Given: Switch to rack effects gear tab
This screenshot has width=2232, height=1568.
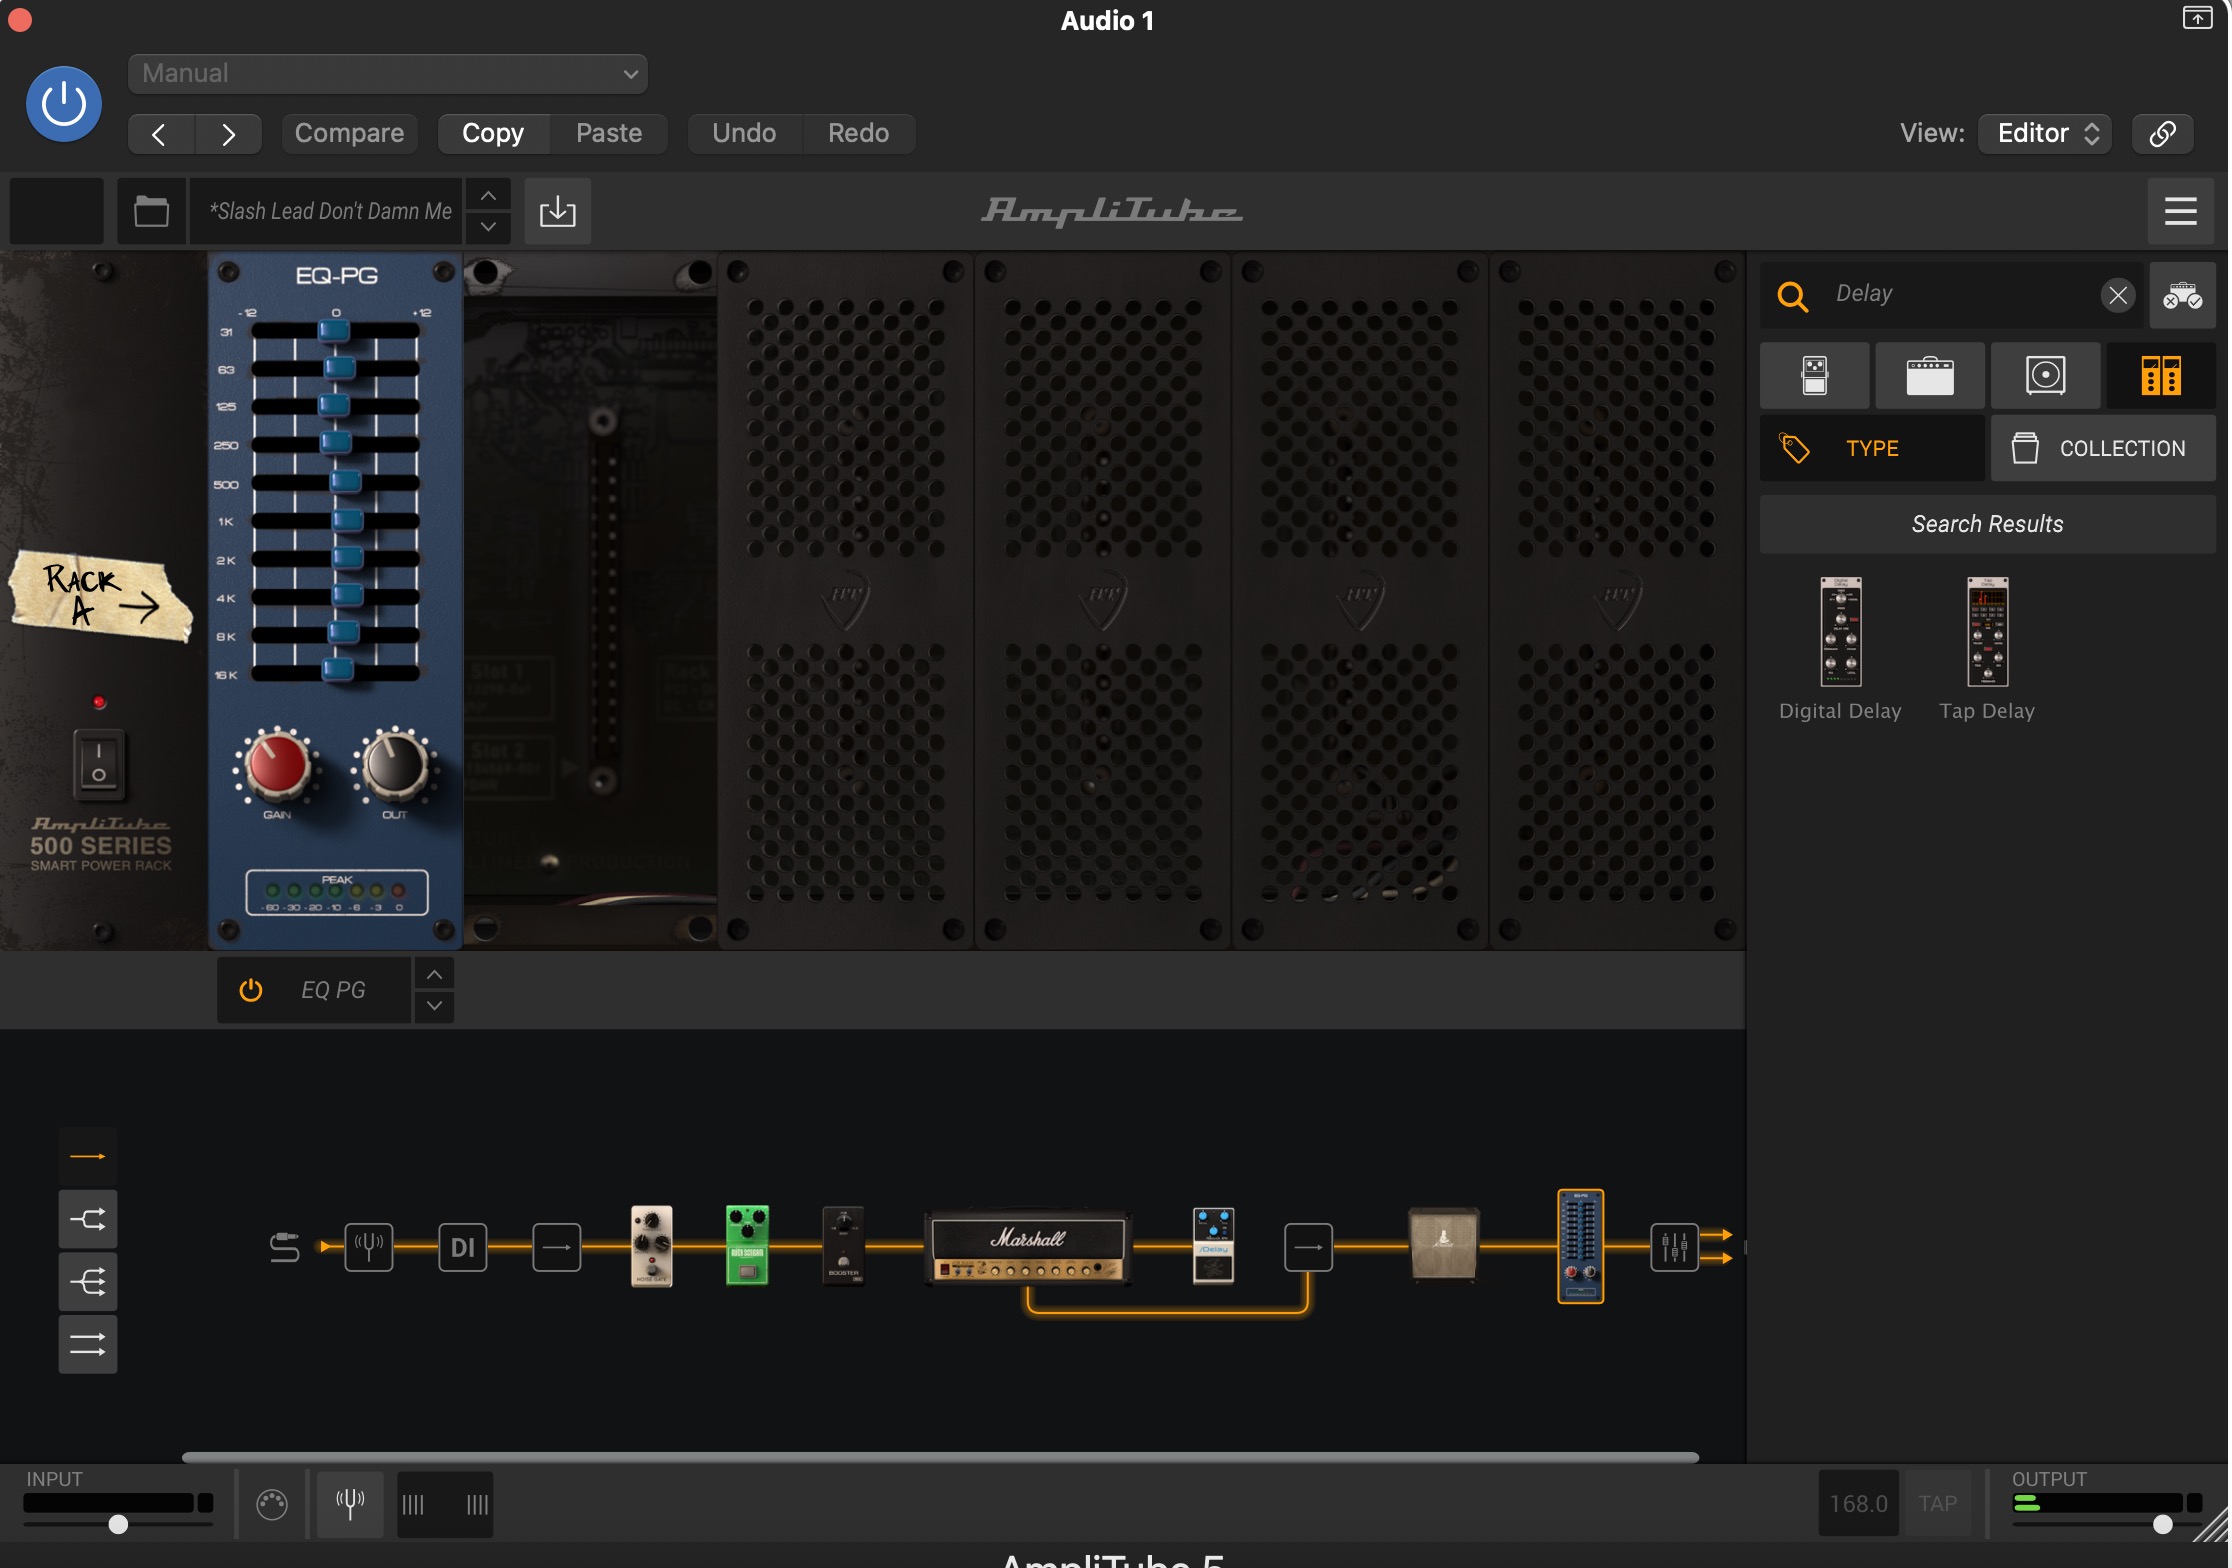Looking at the screenshot, I should pyautogui.click(x=2161, y=376).
